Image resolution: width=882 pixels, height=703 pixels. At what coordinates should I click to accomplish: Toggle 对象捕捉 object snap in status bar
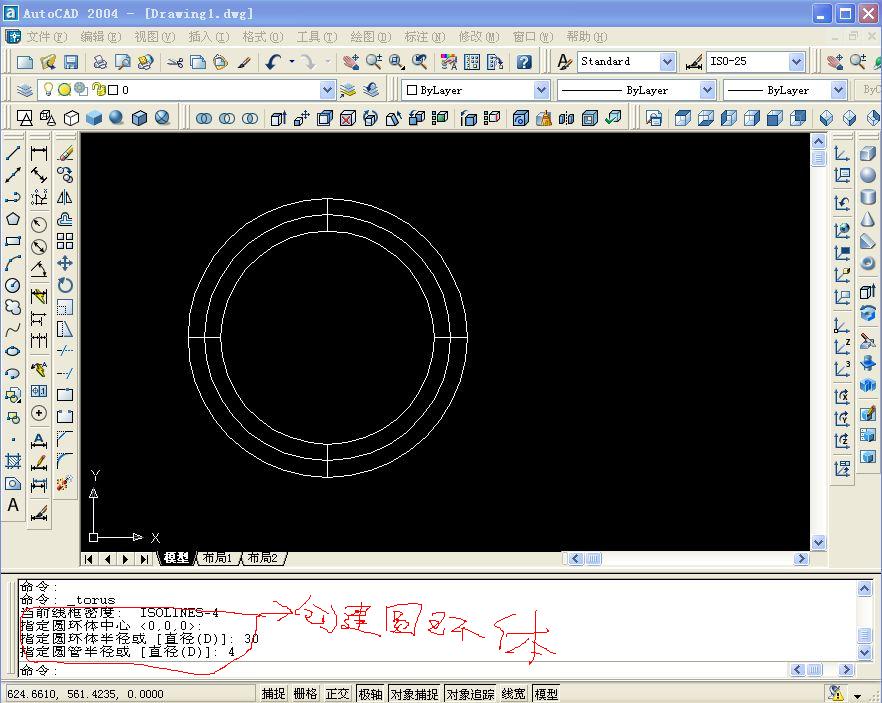click(x=414, y=693)
